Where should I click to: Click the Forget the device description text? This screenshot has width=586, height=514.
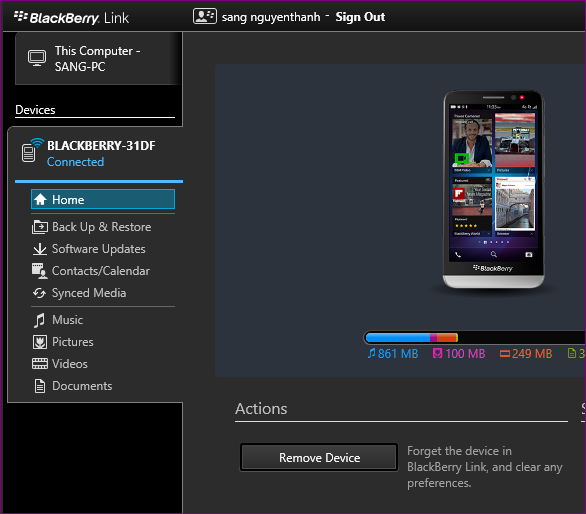click(x=484, y=467)
